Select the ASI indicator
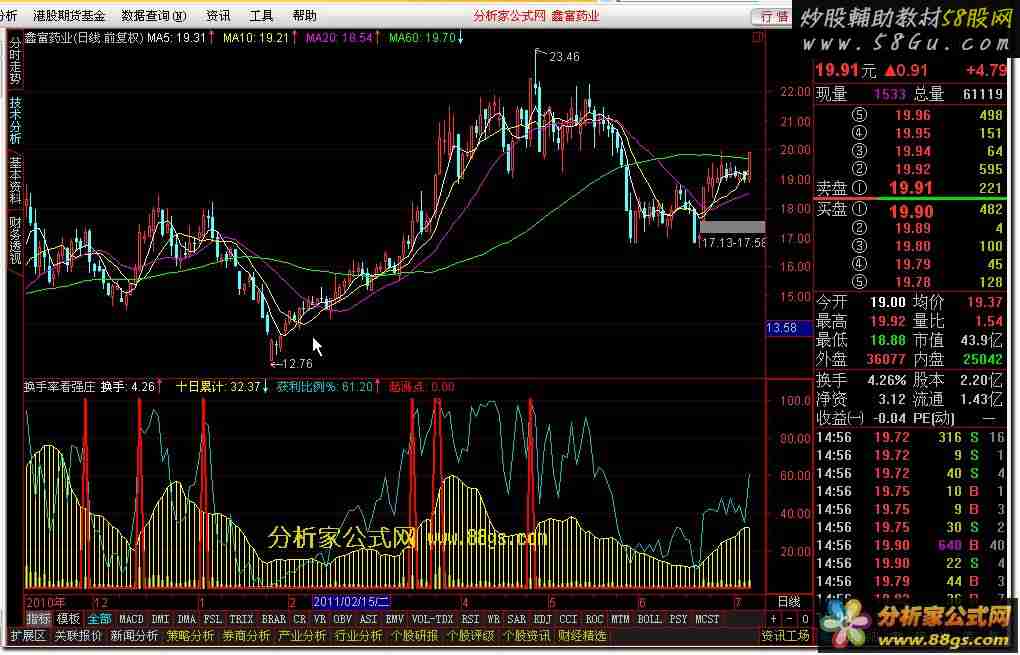 click(x=369, y=619)
